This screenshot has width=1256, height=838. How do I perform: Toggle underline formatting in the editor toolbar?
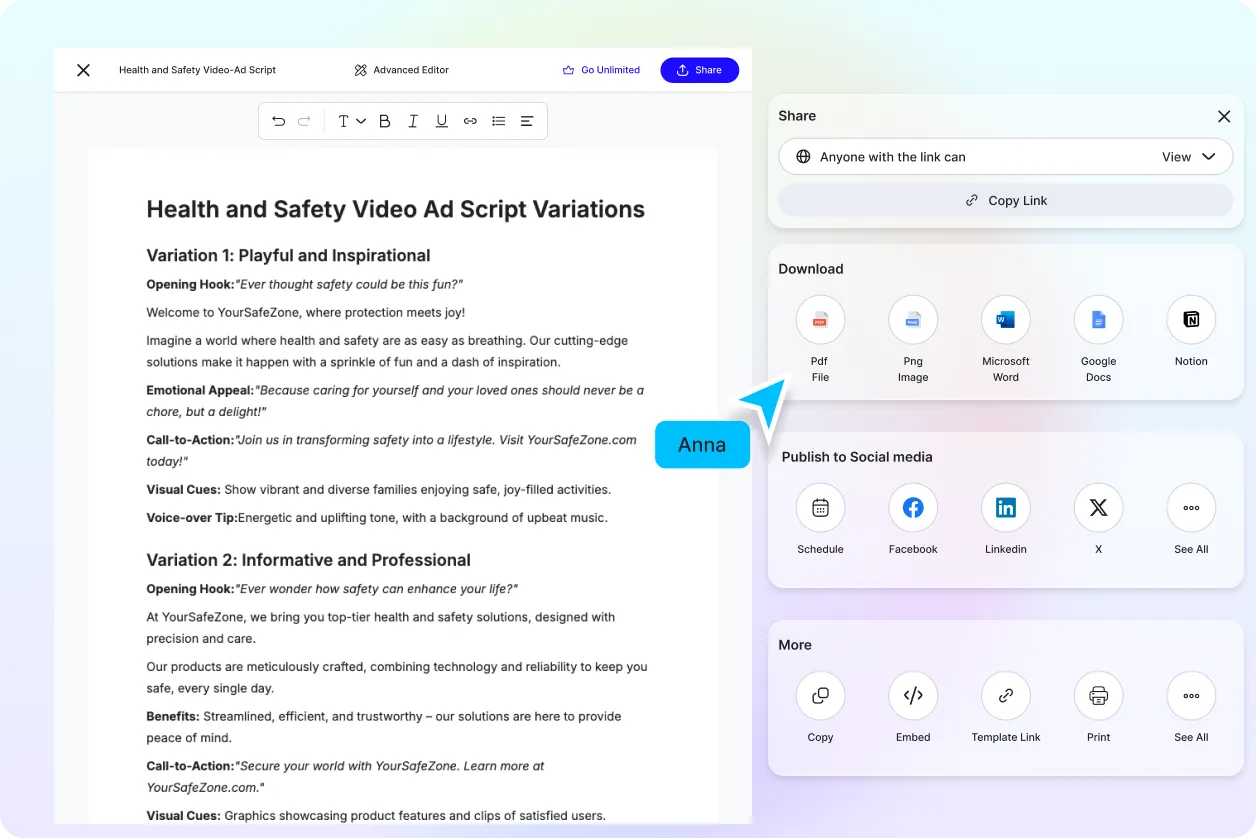click(x=441, y=120)
